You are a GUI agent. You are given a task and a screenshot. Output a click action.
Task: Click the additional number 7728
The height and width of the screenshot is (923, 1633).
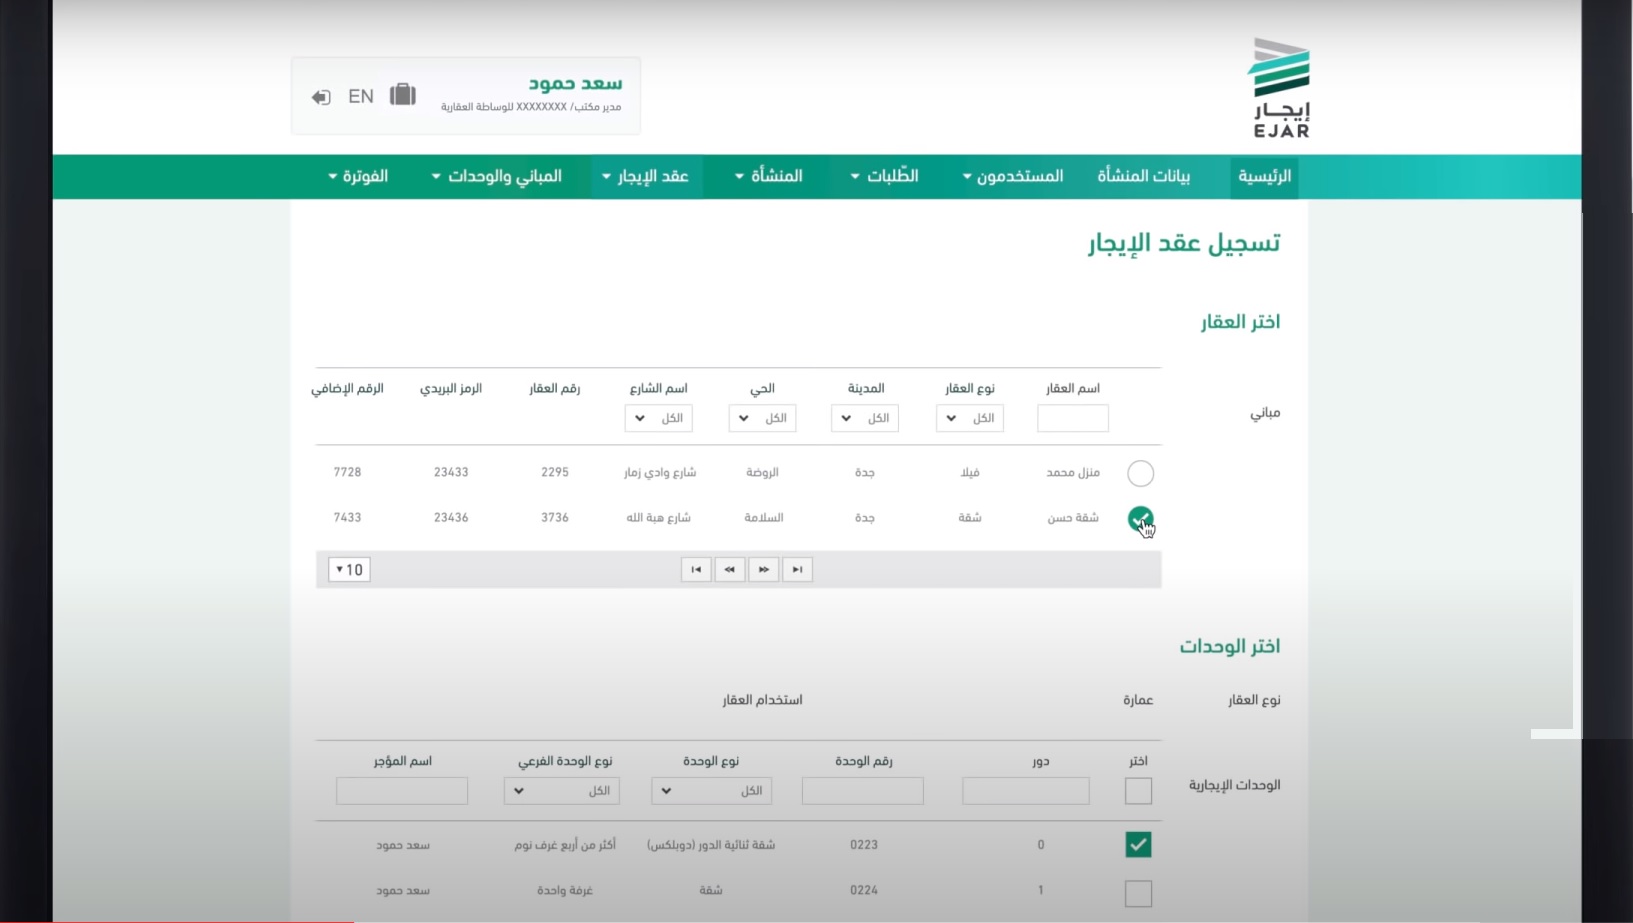coord(347,472)
